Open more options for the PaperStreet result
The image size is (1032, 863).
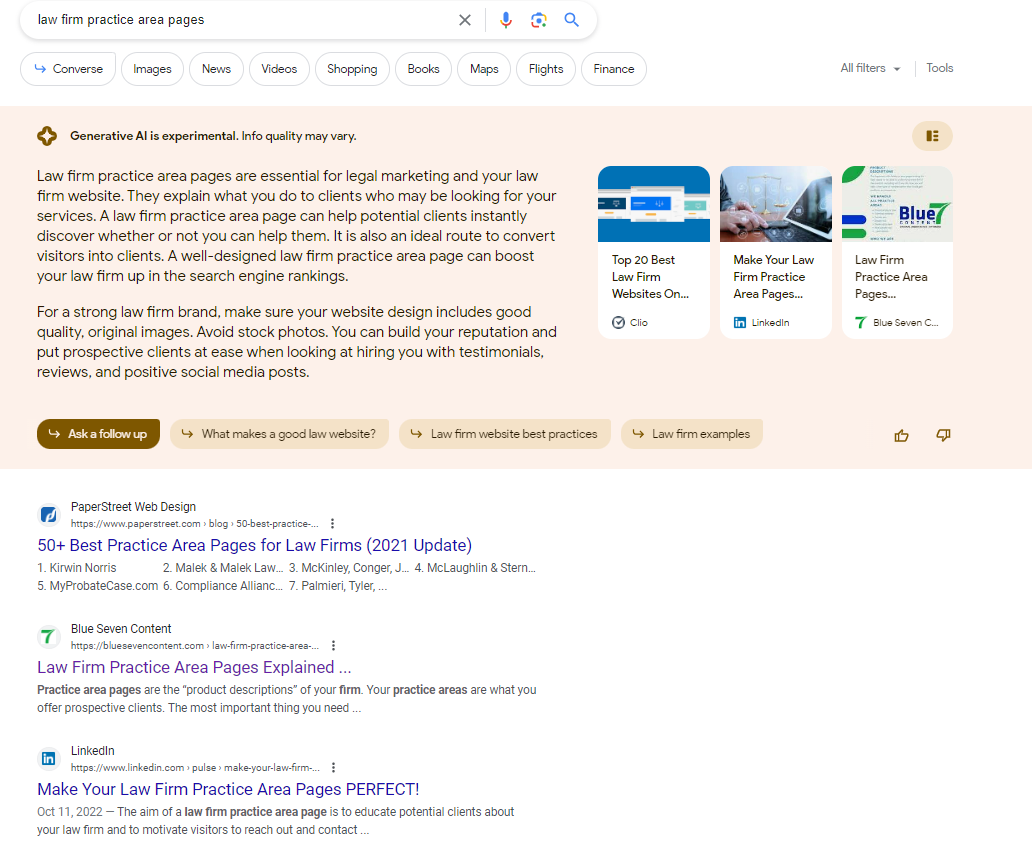pos(332,523)
